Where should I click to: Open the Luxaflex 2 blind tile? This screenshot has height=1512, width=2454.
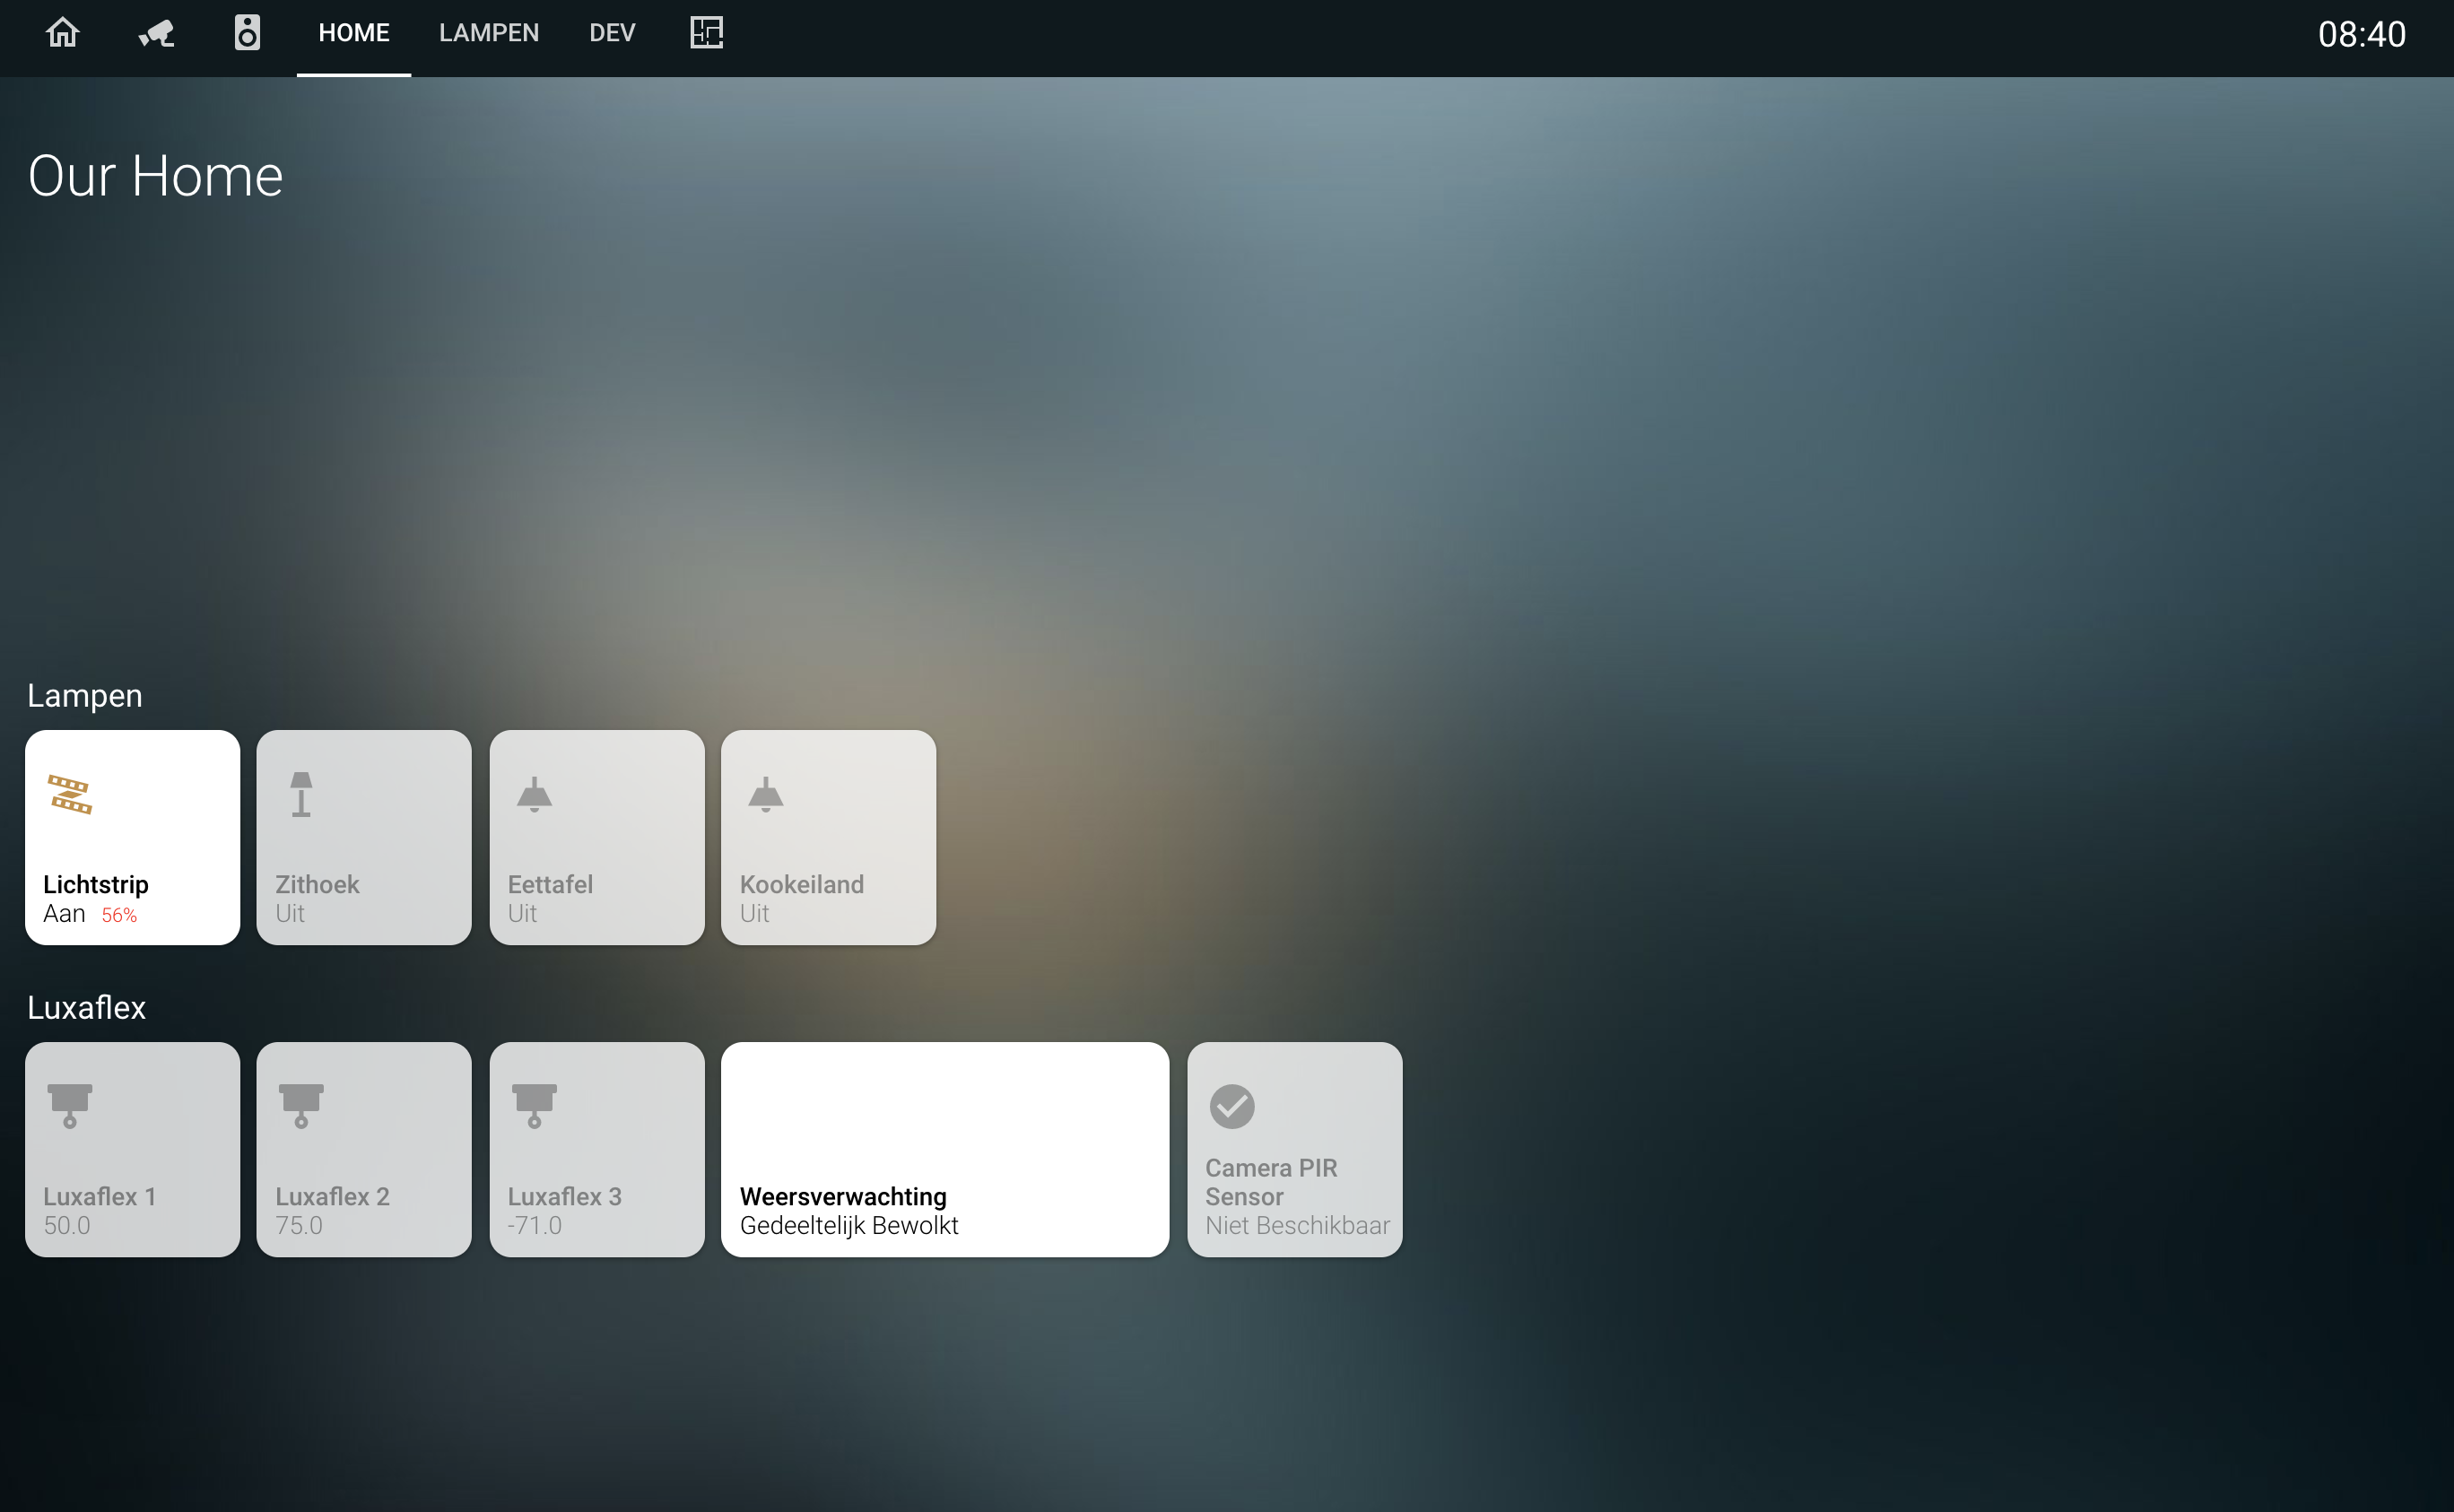click(364, 1150)
